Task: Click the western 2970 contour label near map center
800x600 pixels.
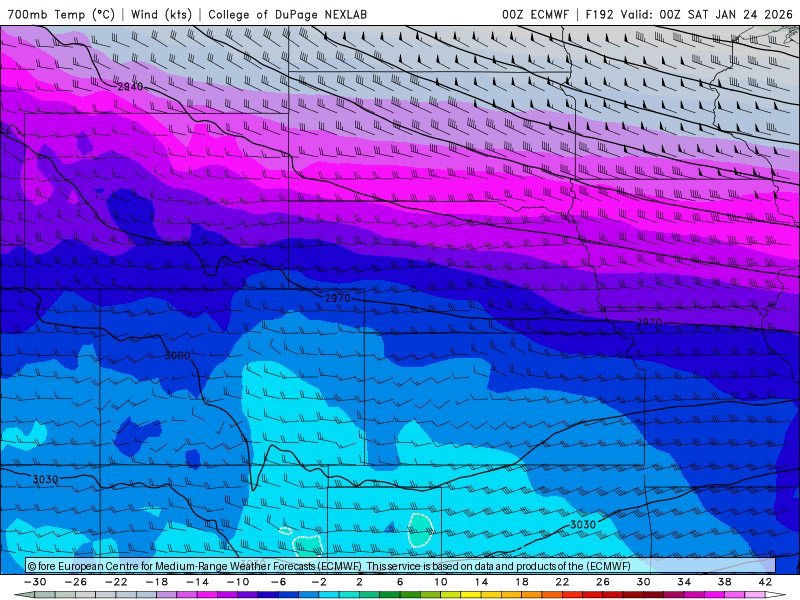Action: [x=338, y=298]
